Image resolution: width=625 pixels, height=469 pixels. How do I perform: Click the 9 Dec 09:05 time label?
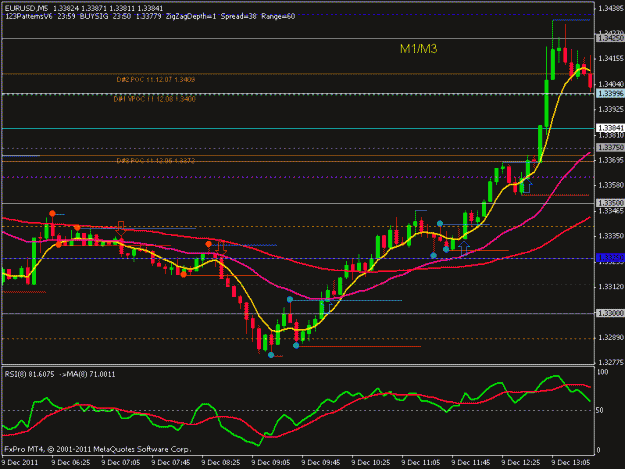271,463
